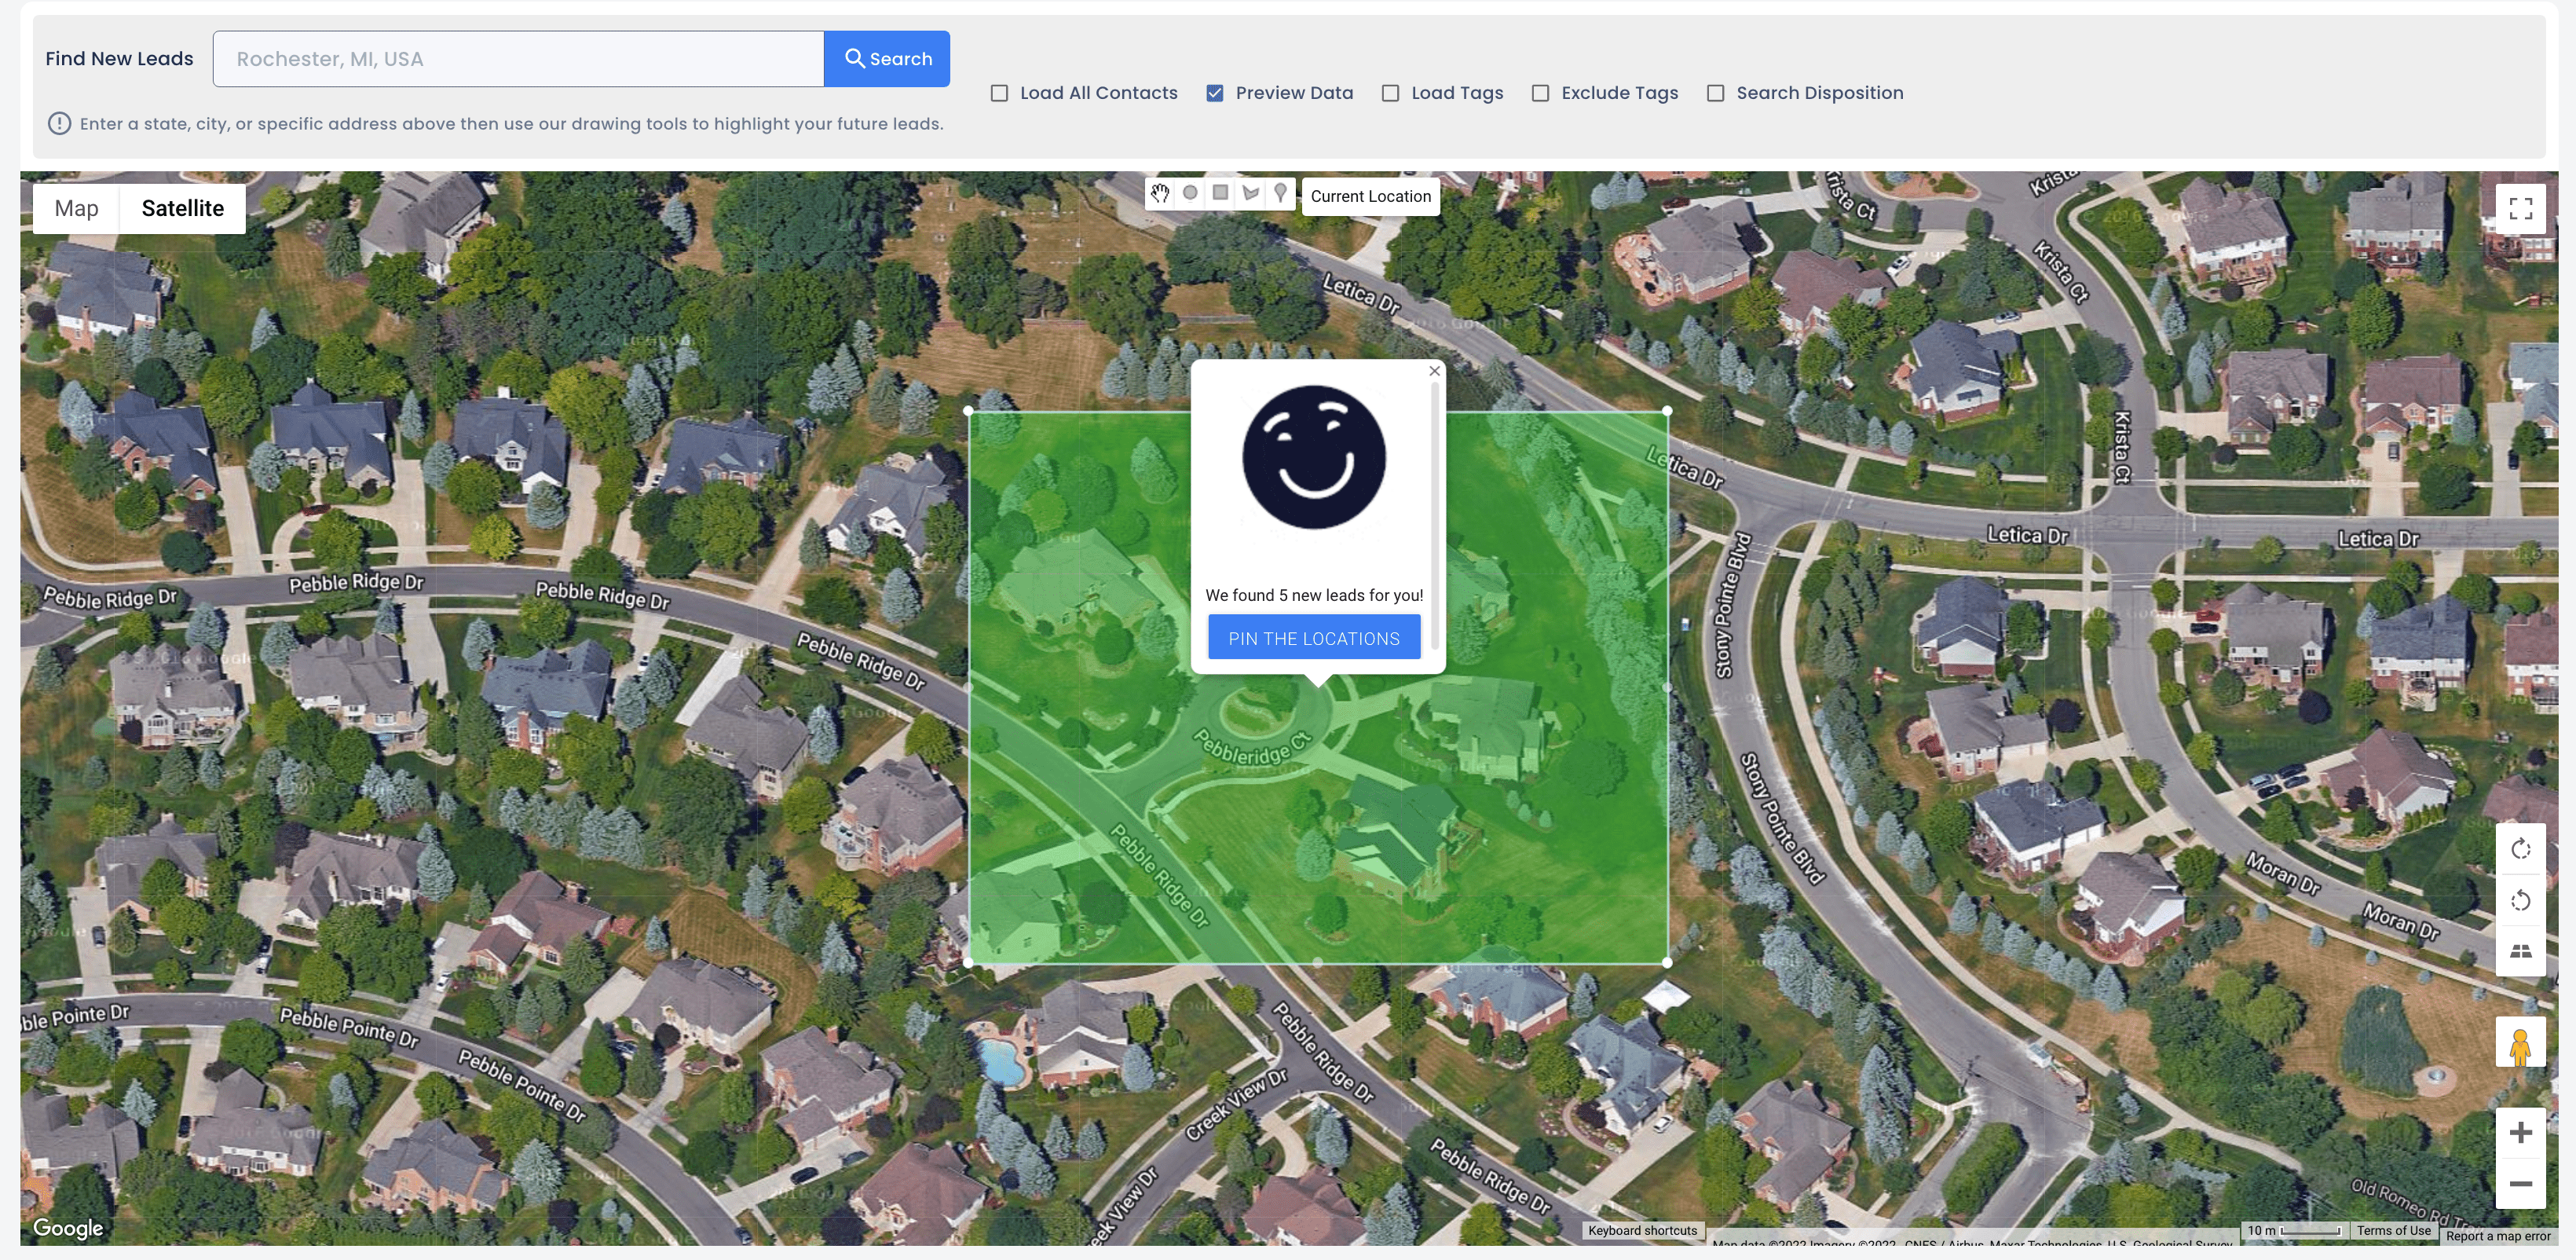Enable the Search Disposition checkbox
2576x1260 pixels.
1715,92
